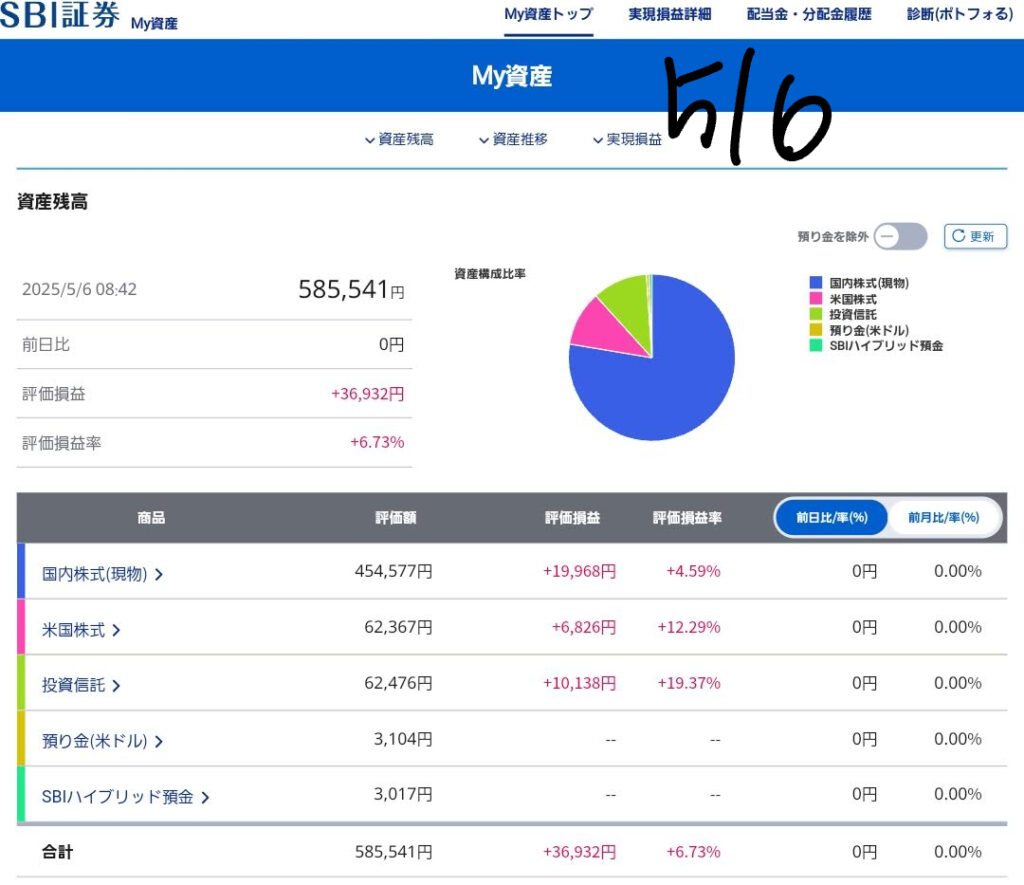Image resolution: width=1024 pixels, height=885 pixels.
Task: Expand the 資産残高 section dropdown
Action: [x=399, y=140]
